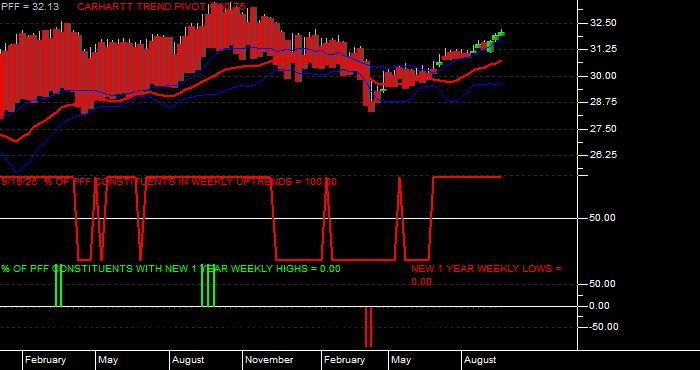Viewport: 700px width, 370px height.
Task: Select the 26.25 price axis value
Action: [604, 155]
